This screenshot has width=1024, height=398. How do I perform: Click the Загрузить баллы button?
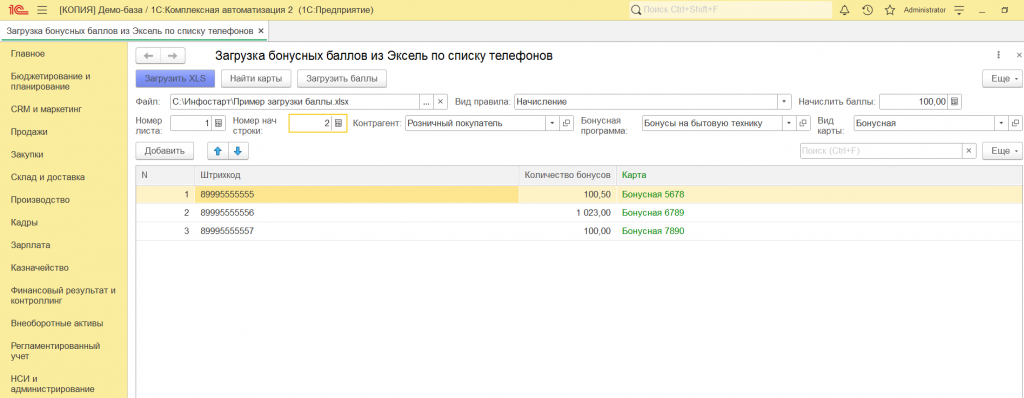click(x=342, y=78)
